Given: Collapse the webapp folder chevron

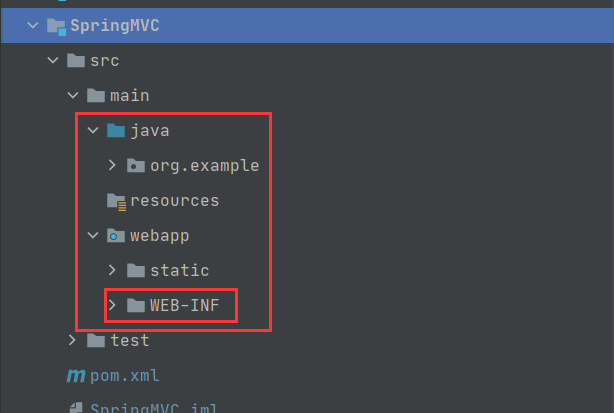Looking at the screenshot, I should coord(93,235).
